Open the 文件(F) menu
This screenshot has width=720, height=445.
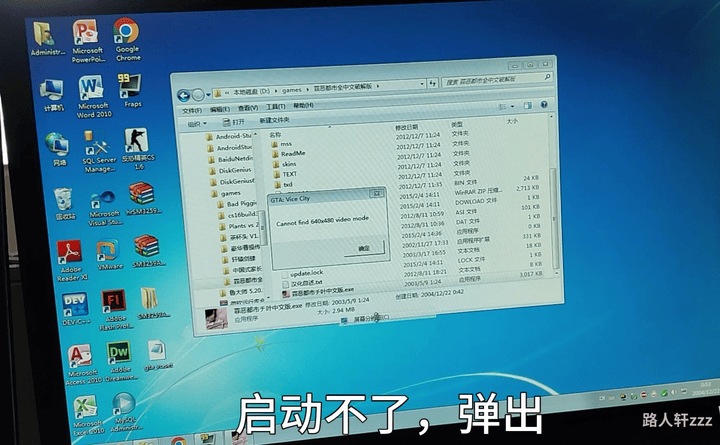click(192, 110)
